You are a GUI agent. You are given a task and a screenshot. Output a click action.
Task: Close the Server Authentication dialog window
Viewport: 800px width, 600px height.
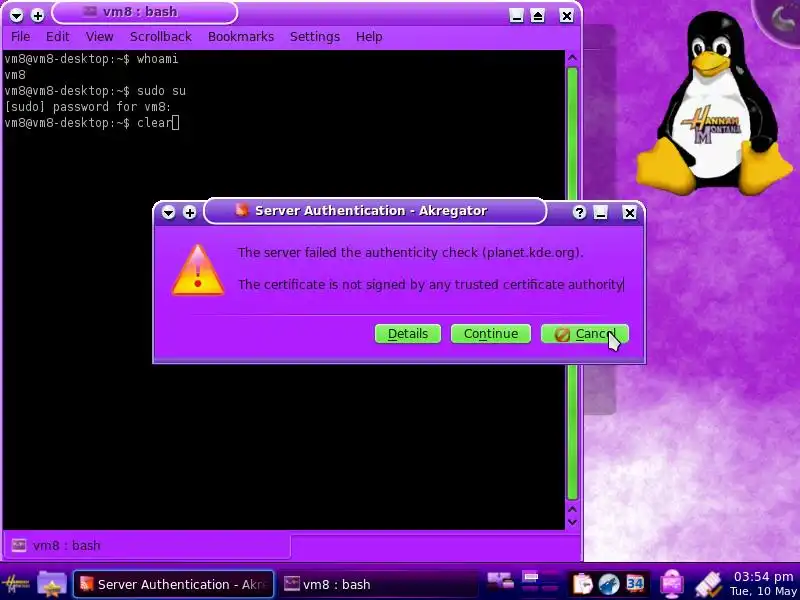[630, 212]
